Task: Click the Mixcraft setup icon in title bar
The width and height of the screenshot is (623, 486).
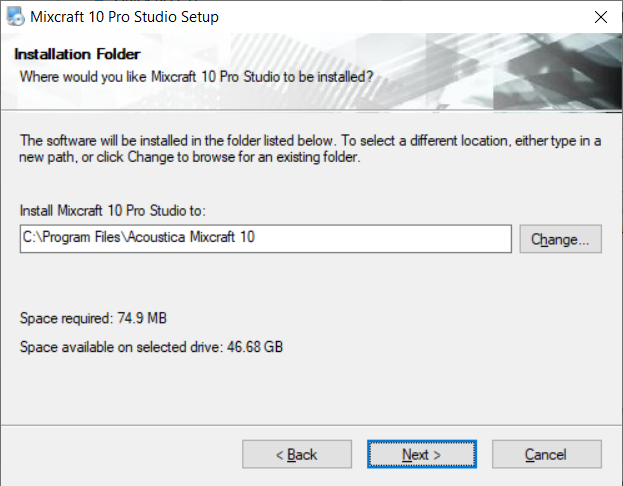Action: pyautogui.click(x=15, y=17)
